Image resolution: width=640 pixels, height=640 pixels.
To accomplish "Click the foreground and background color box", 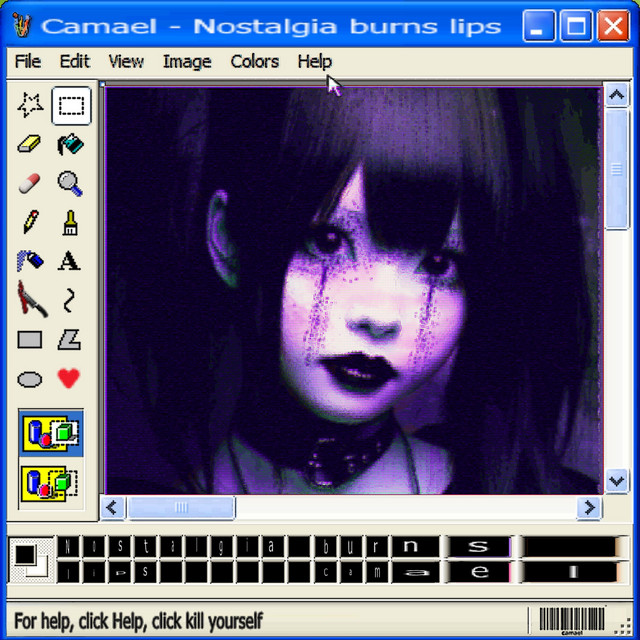I will [x=28, y=560].
